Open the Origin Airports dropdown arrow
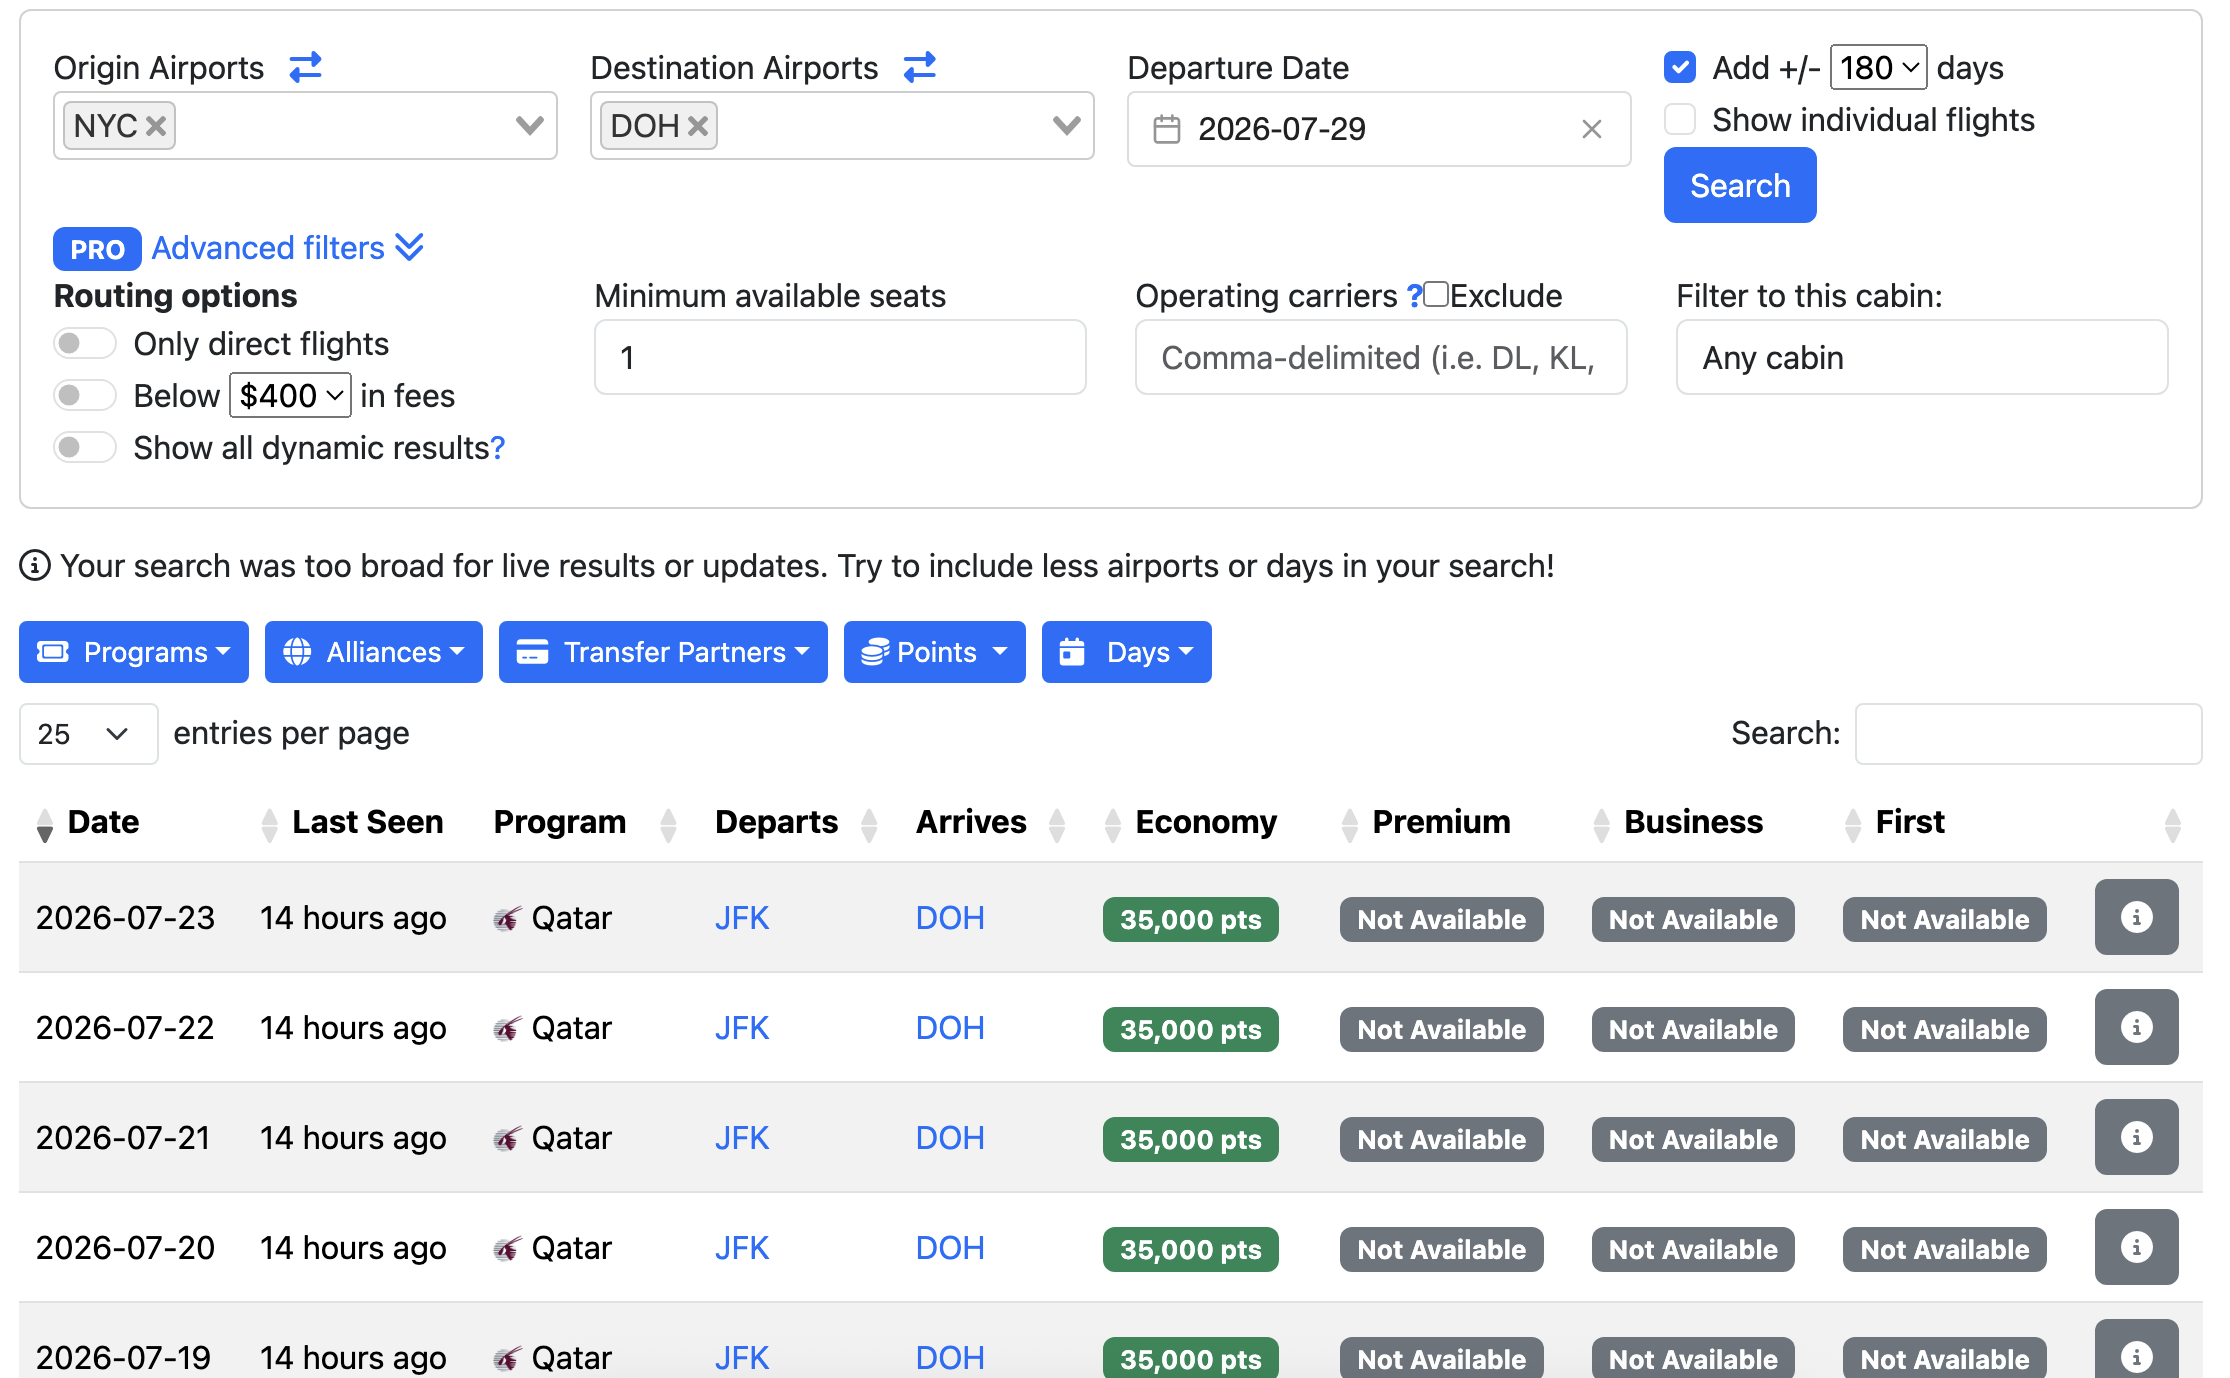Screen dimensions: 2230x1378 point(530,126)
